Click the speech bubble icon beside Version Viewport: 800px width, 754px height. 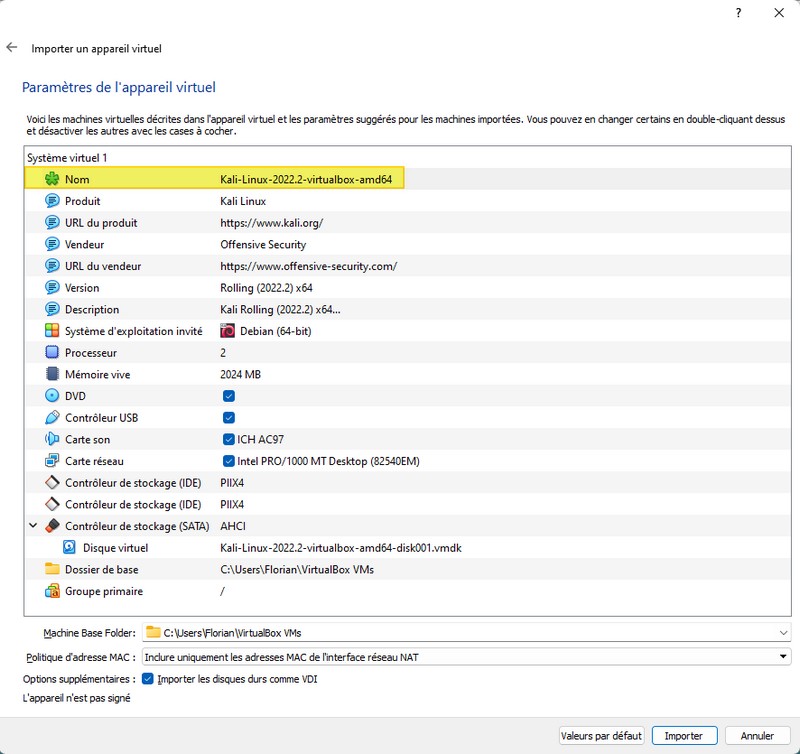52,287
